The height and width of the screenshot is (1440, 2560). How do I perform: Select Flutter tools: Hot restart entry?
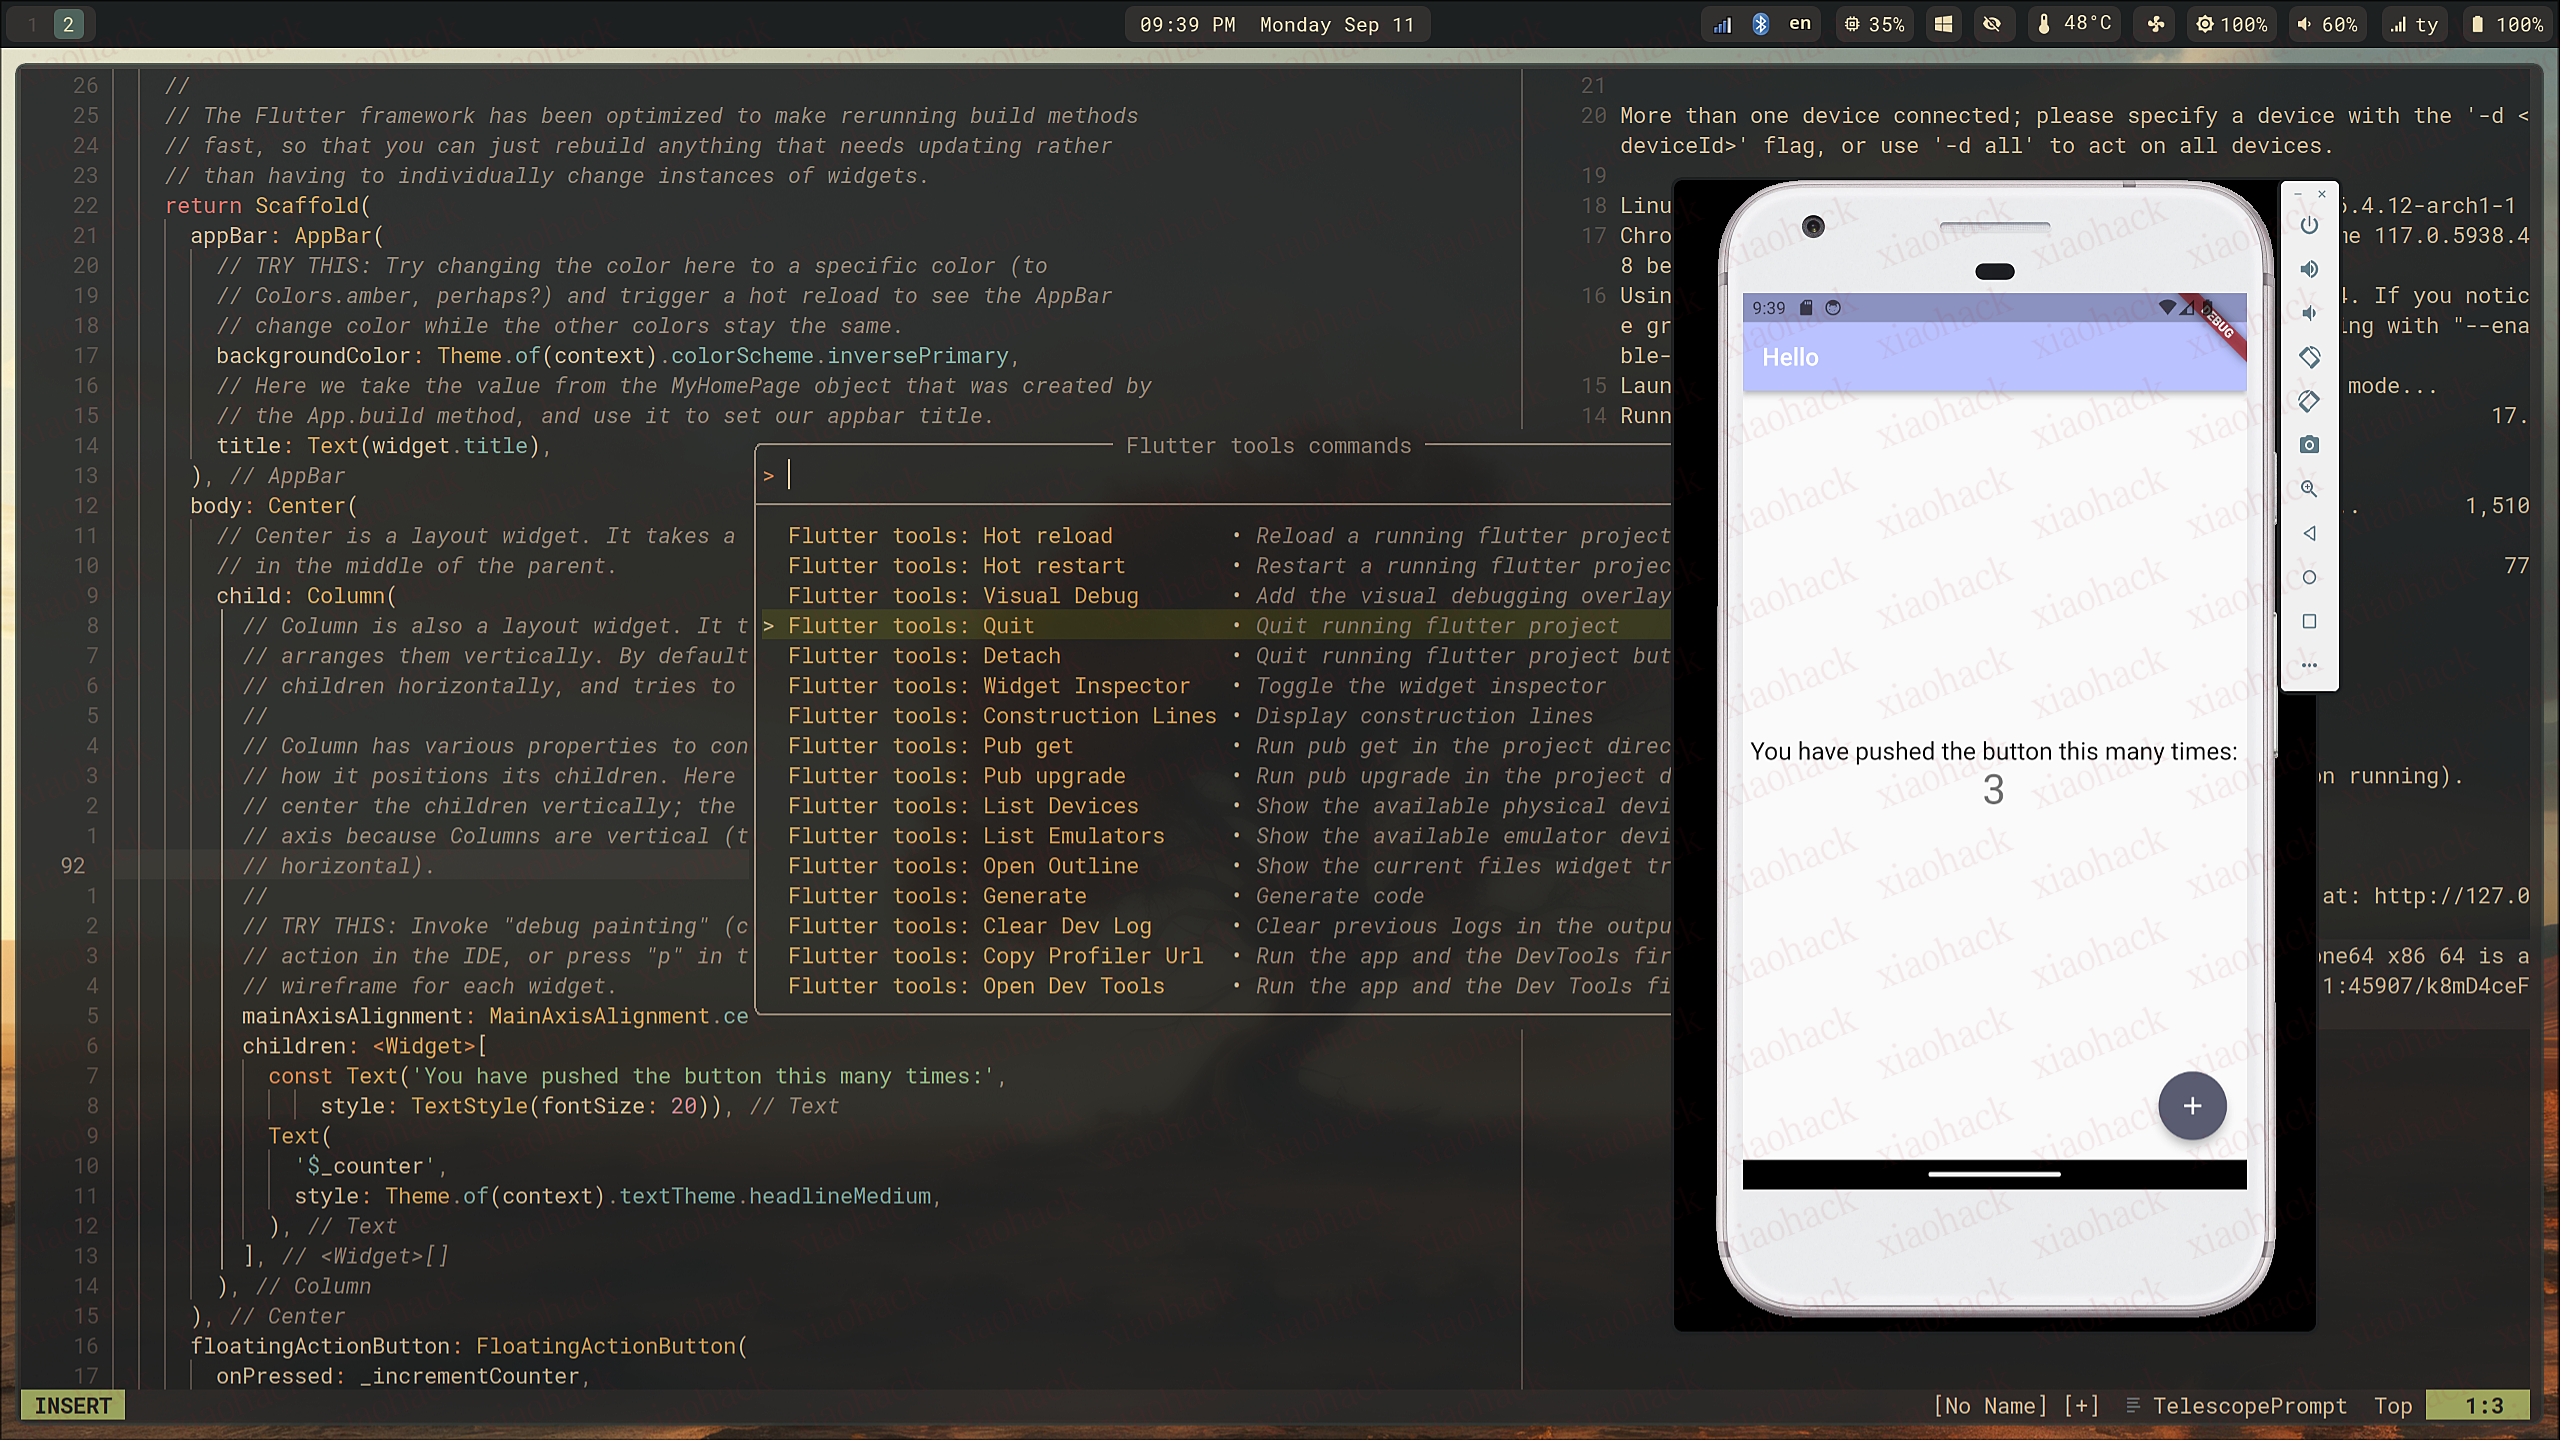956,566
